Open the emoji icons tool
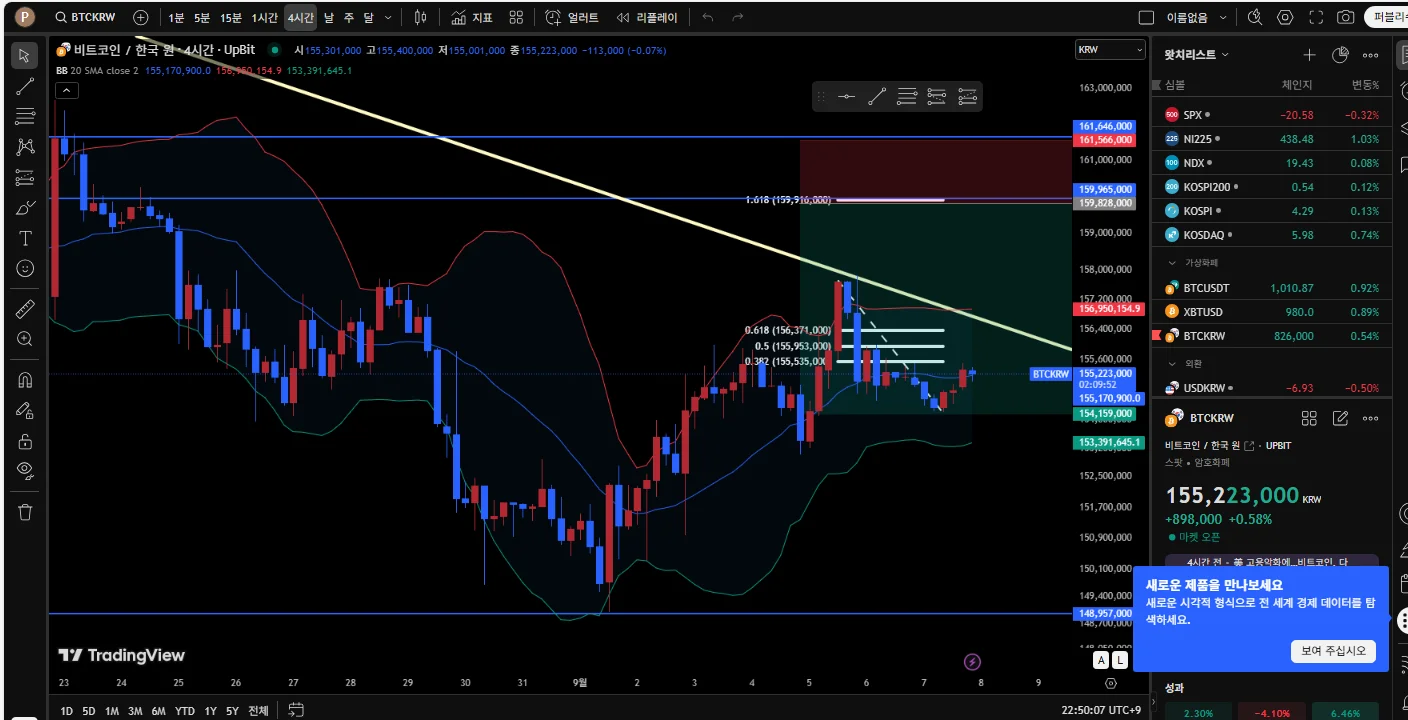The width and height of the screenshot is (1408, 720). (x=25, y=268)
